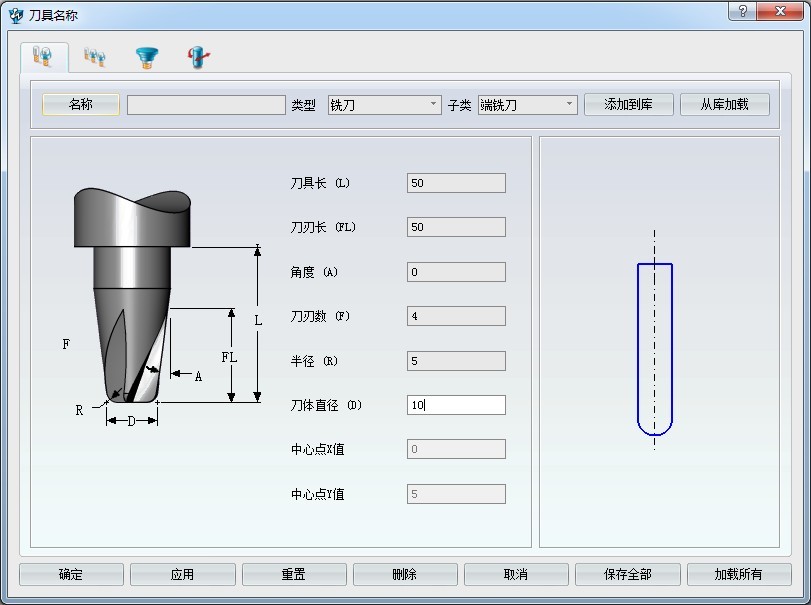
Task: Click the 刀具长 (L) input field
Action: pos(456,183)
